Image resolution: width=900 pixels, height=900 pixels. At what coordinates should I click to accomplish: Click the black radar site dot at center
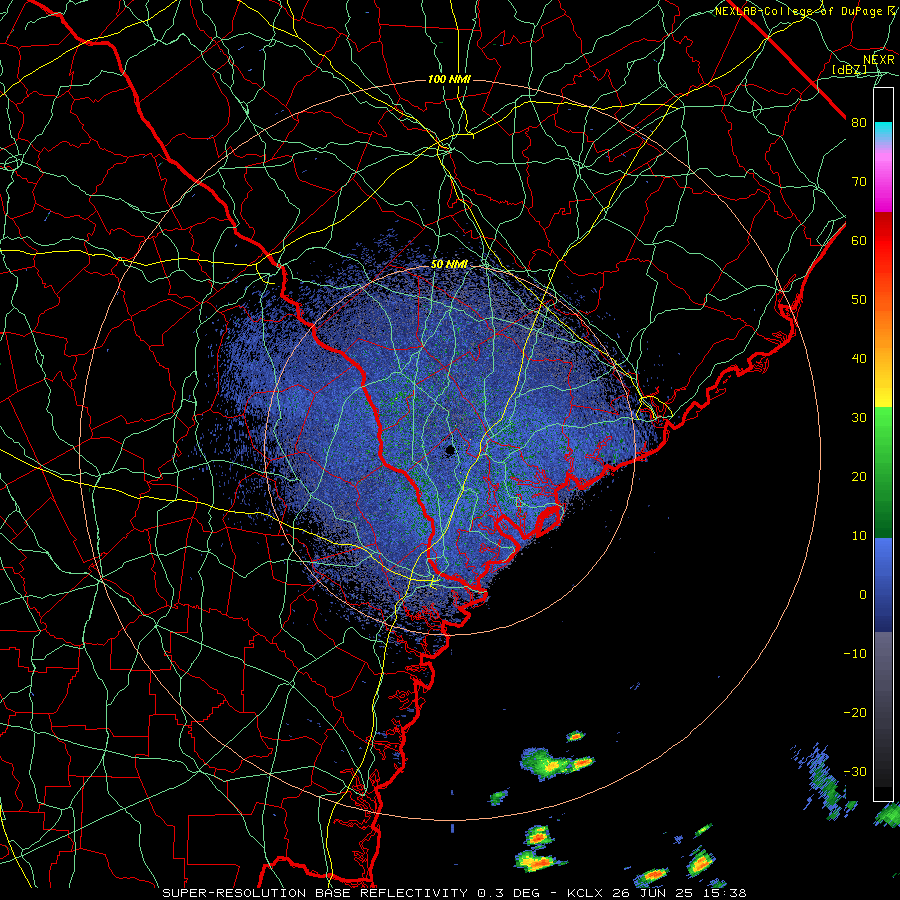coord(450,450)
